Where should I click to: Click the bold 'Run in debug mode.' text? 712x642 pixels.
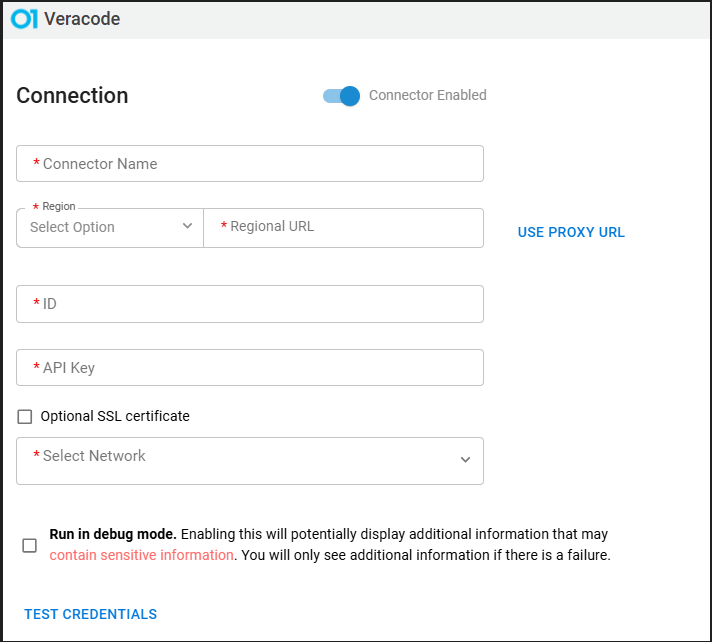coord(113,534)
